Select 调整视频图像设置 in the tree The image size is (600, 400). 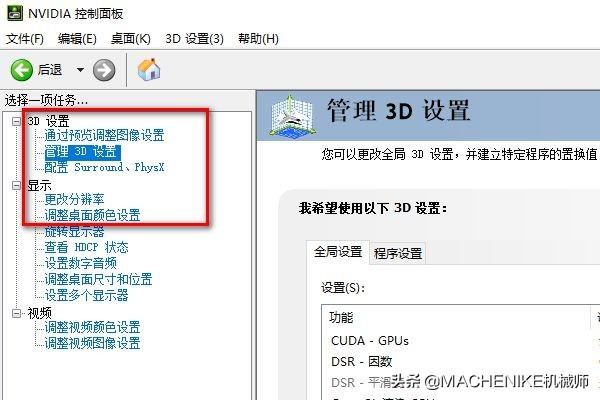click(92, 343)
